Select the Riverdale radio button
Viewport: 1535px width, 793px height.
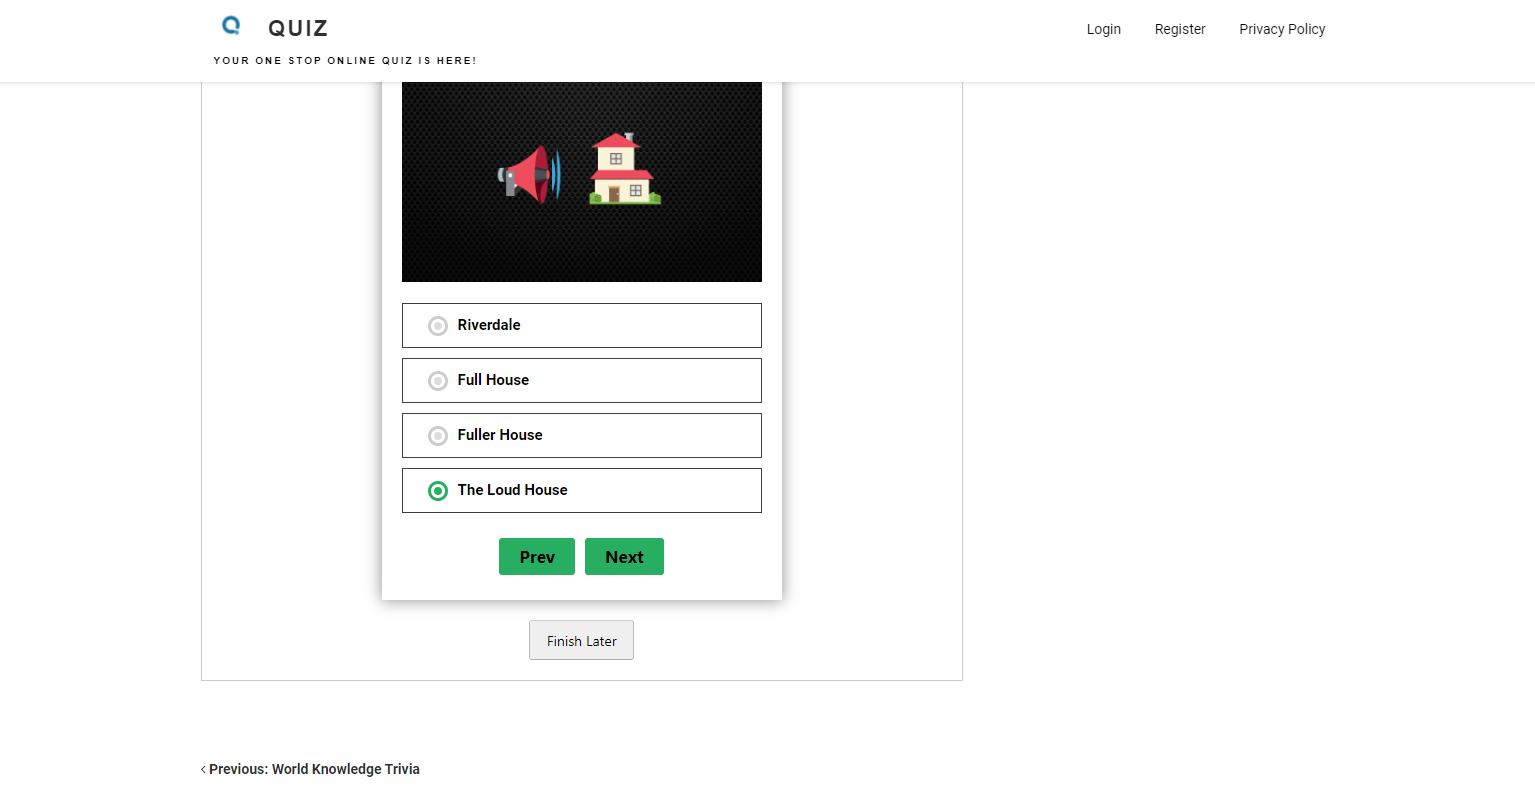coord(438,326)
